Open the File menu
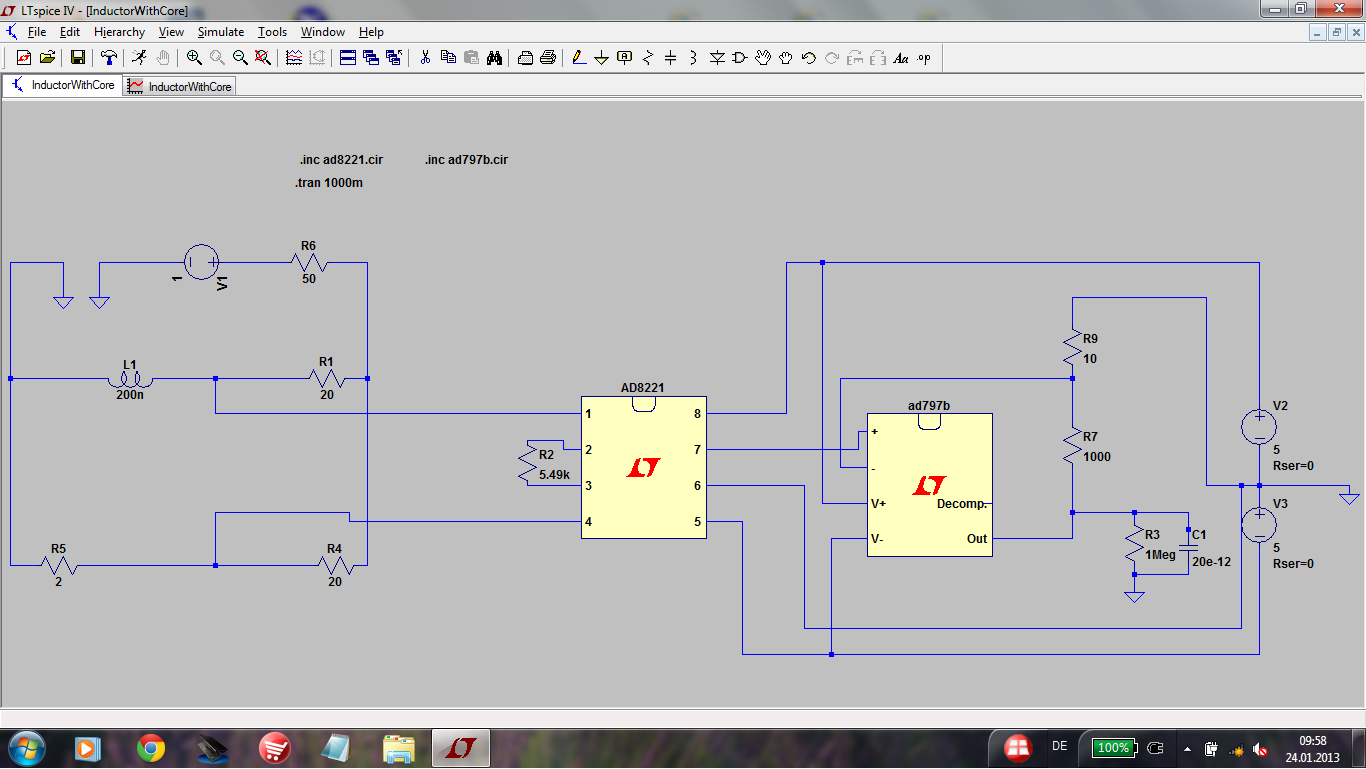The image size is (1366, 769). pyautogui.click(x=37, y=32)
